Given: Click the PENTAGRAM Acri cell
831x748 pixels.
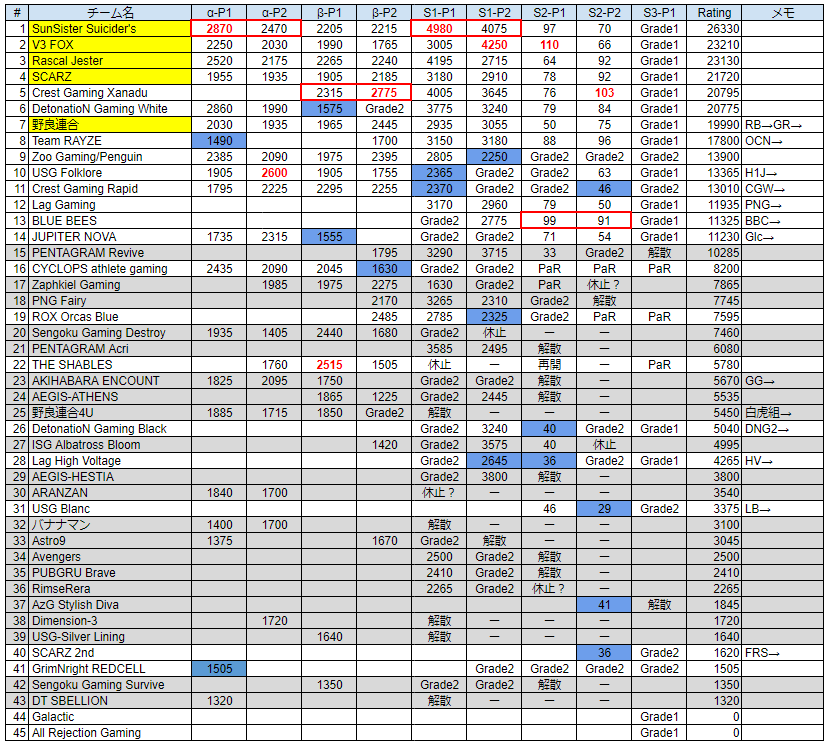Looking at the screenshot, I should click(110, 348).
